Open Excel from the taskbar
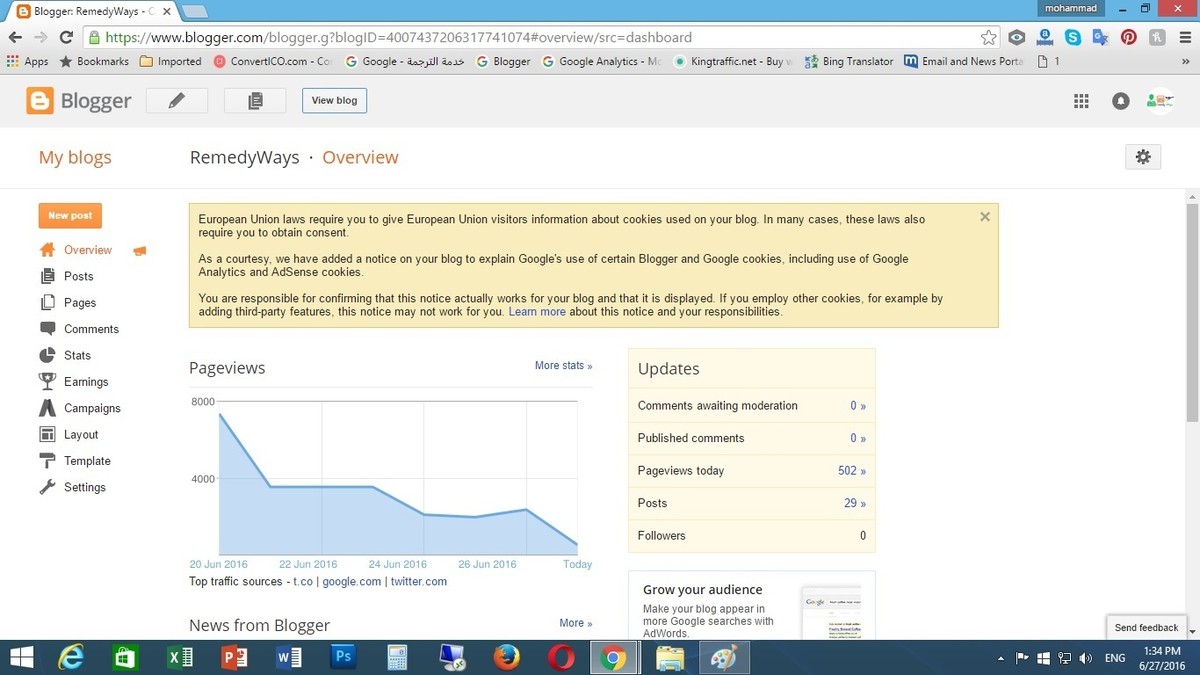 pyautogui.click(x=180, y=657)
